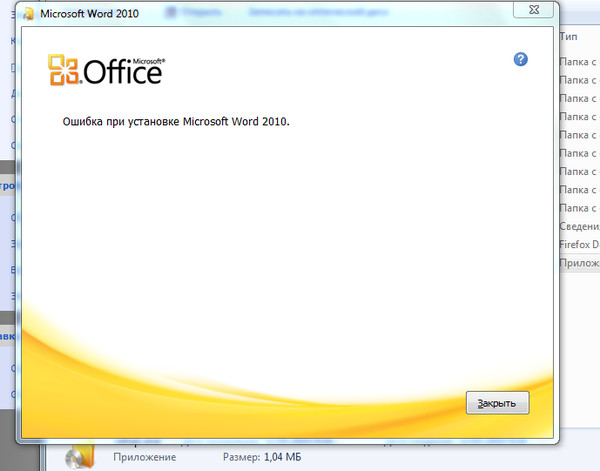Screen dimensions: 600x471
Task: Click the Закрыть button
Action: (497, 403)
